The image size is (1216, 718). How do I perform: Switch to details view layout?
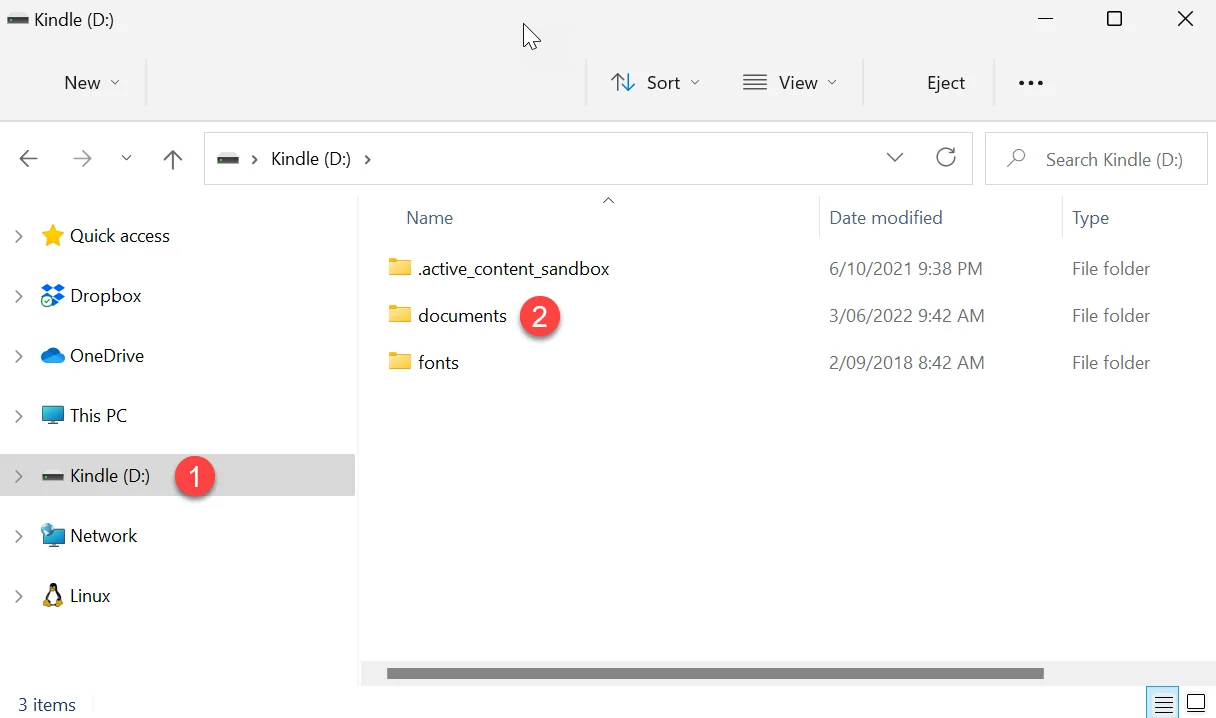pyautogui.click(x=1163, y=705)
